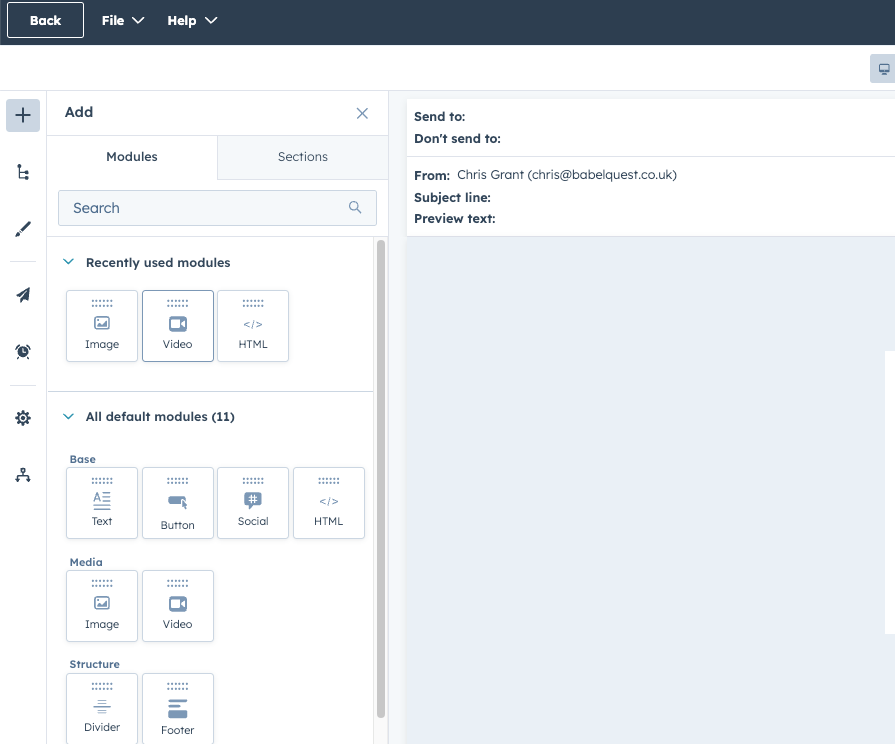Collapse the Recently used modules section

pos(69,262)
